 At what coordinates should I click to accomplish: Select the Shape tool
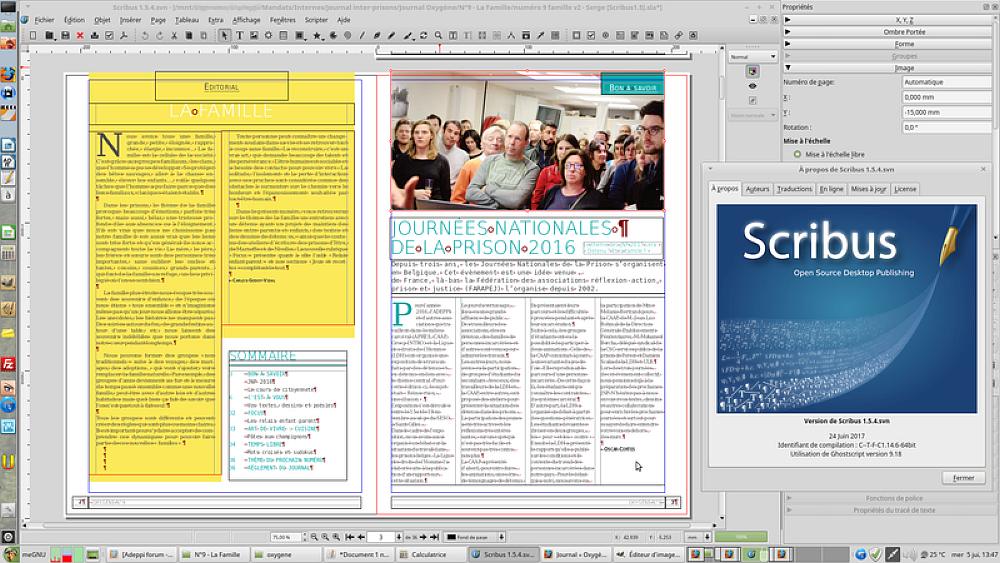(x=299, y=36)
